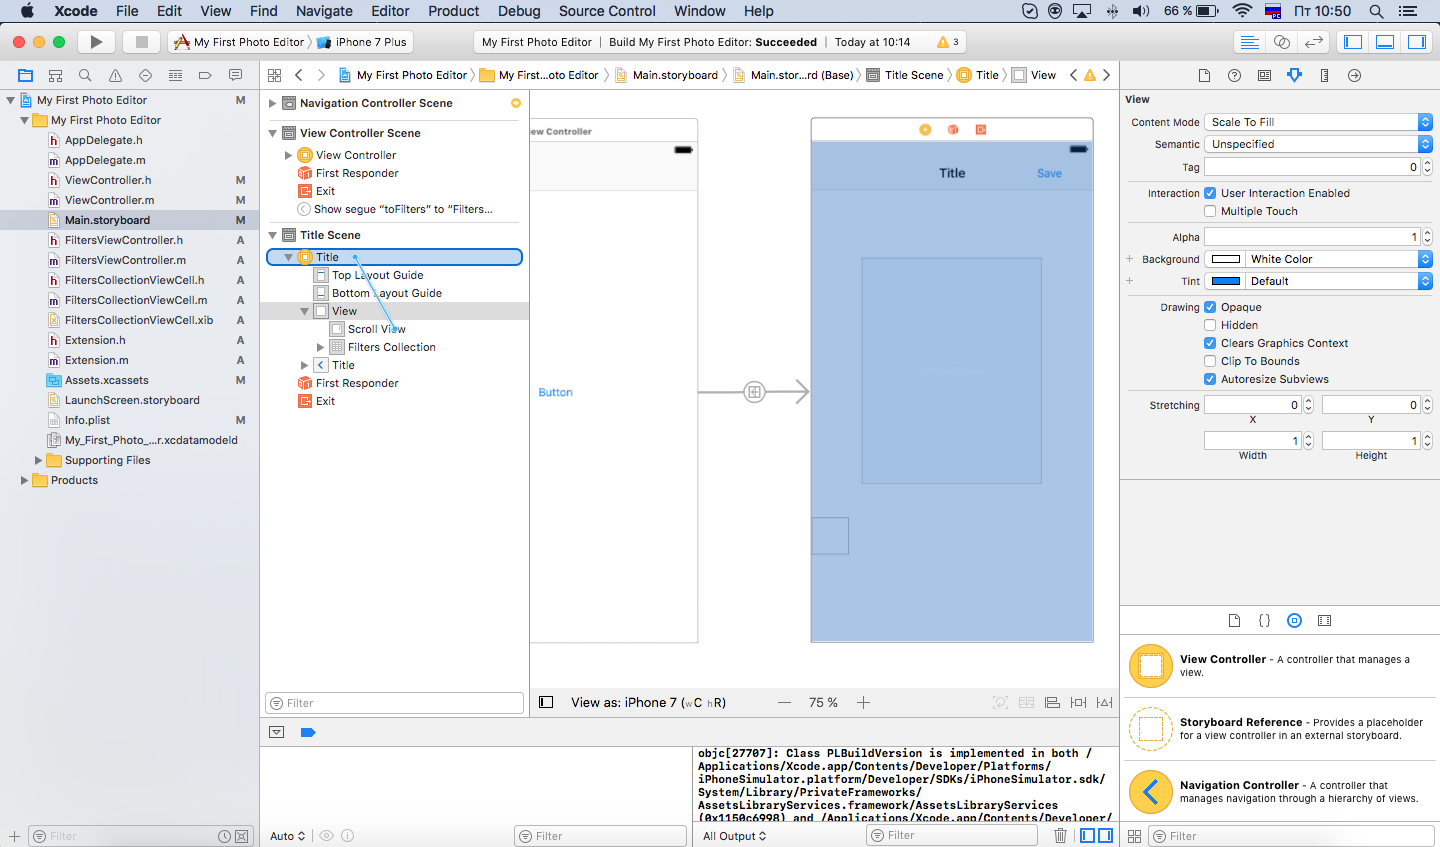Collapse the View Controller Scene
This screenshot has width=1440, height=847.
272,133
